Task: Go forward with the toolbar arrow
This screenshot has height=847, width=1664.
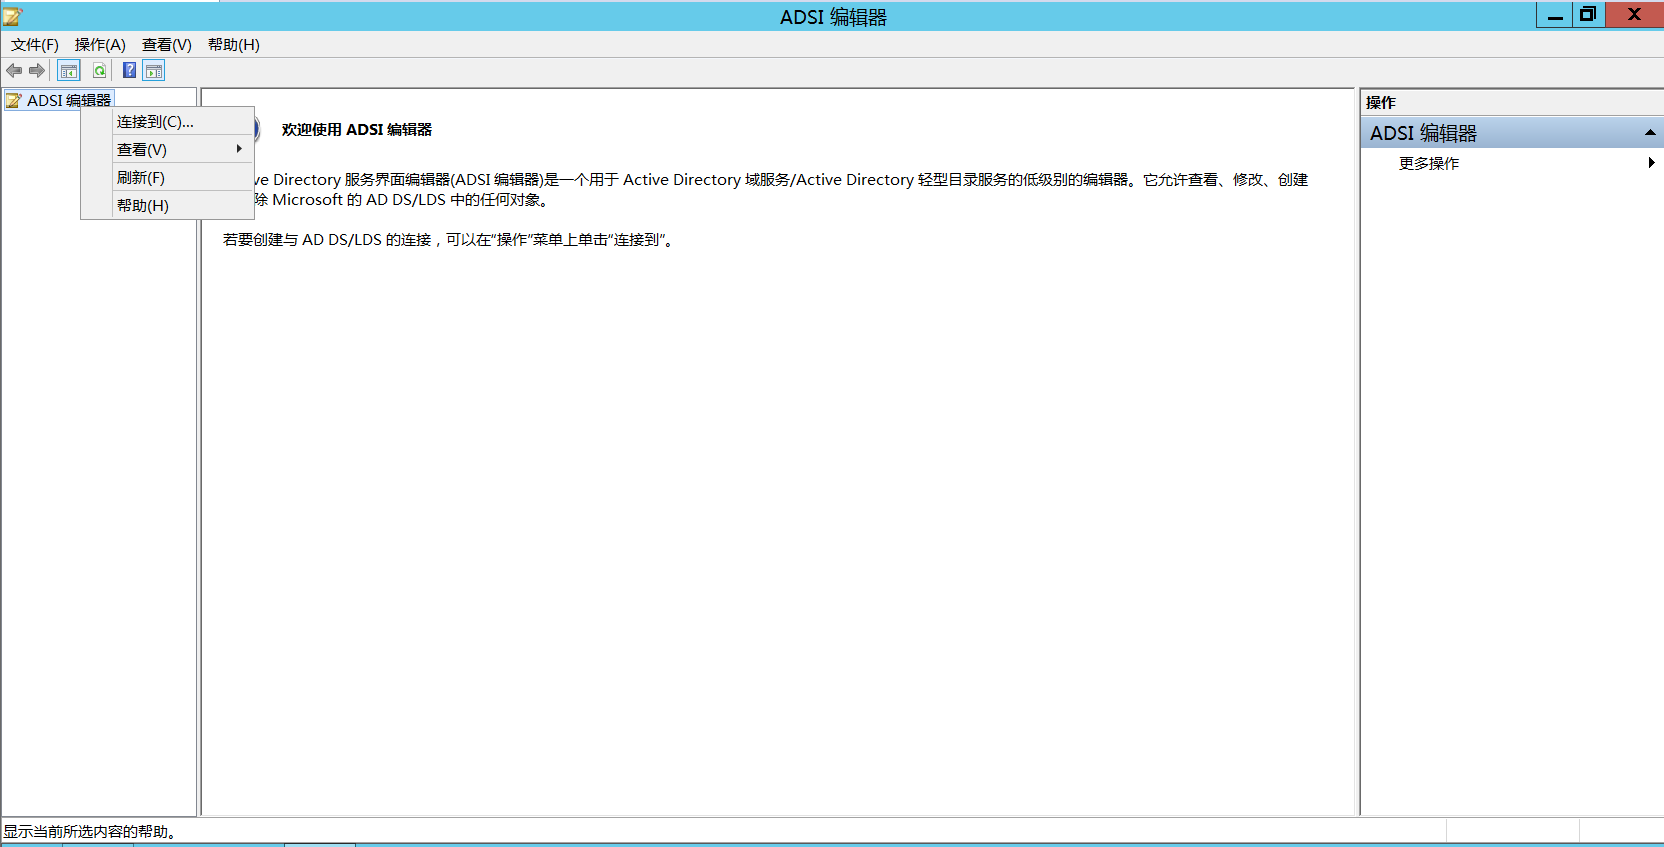Action: pyautogui.click(x=37, y=70)
